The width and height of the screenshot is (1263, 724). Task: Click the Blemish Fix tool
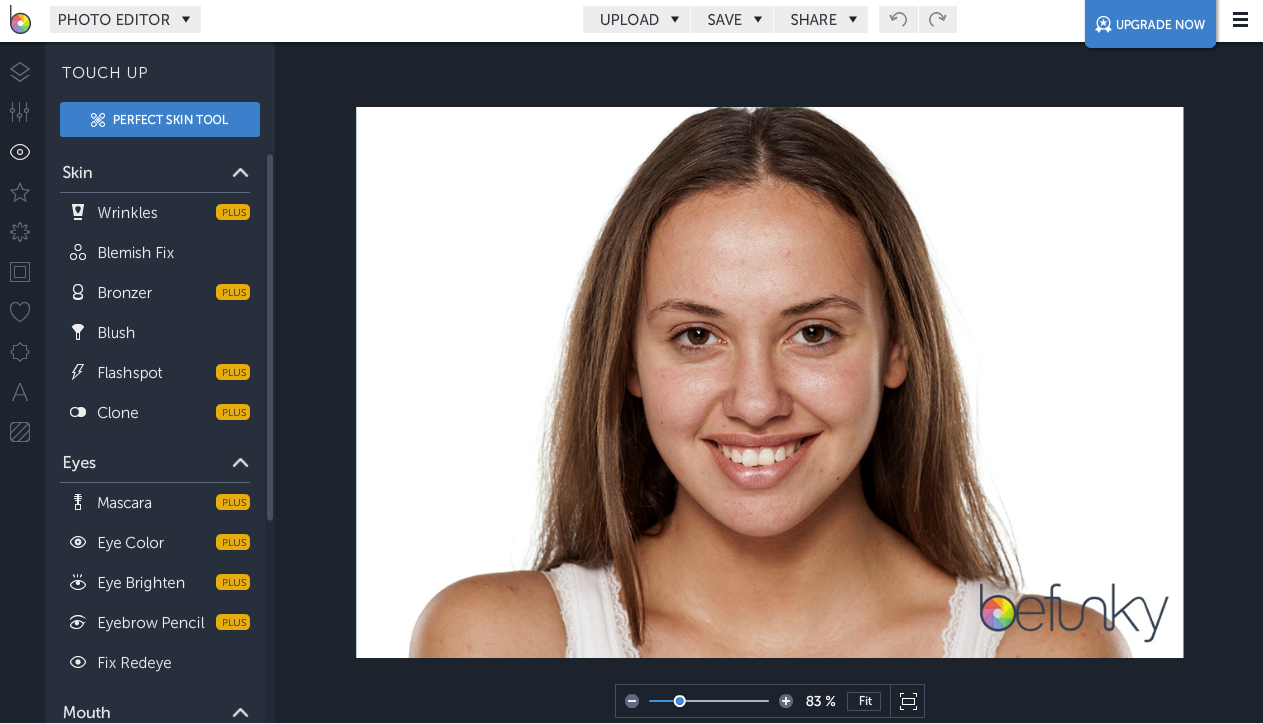pos(135,252)
